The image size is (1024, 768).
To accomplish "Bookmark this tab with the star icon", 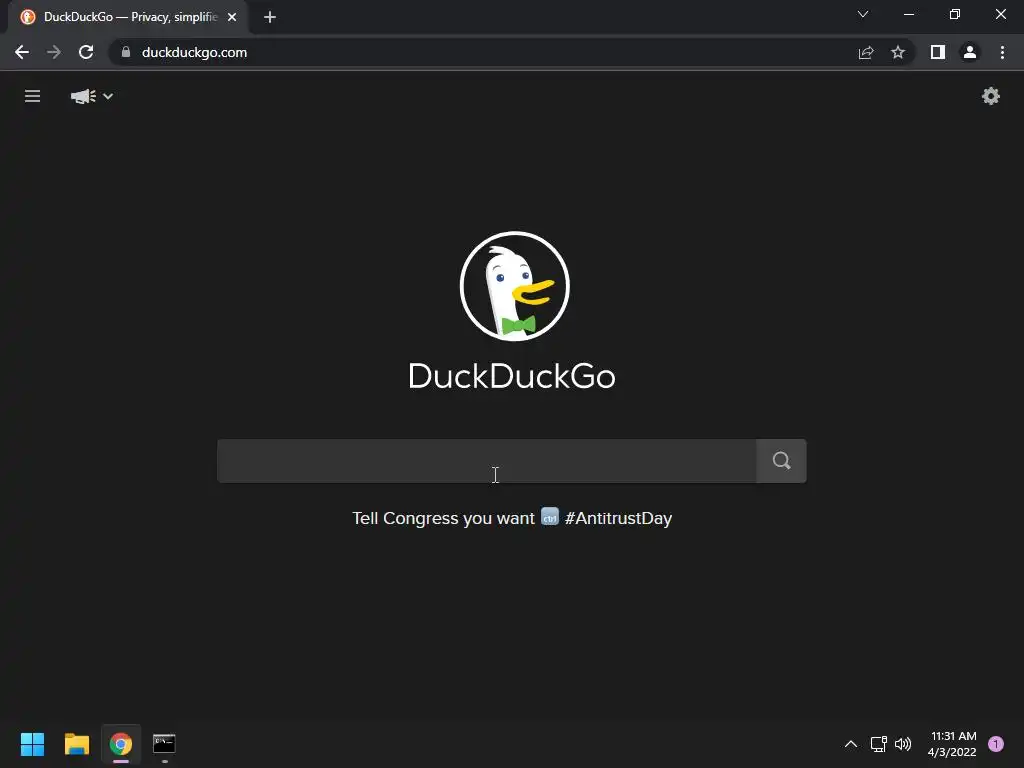I will click(x=898, y=52).
